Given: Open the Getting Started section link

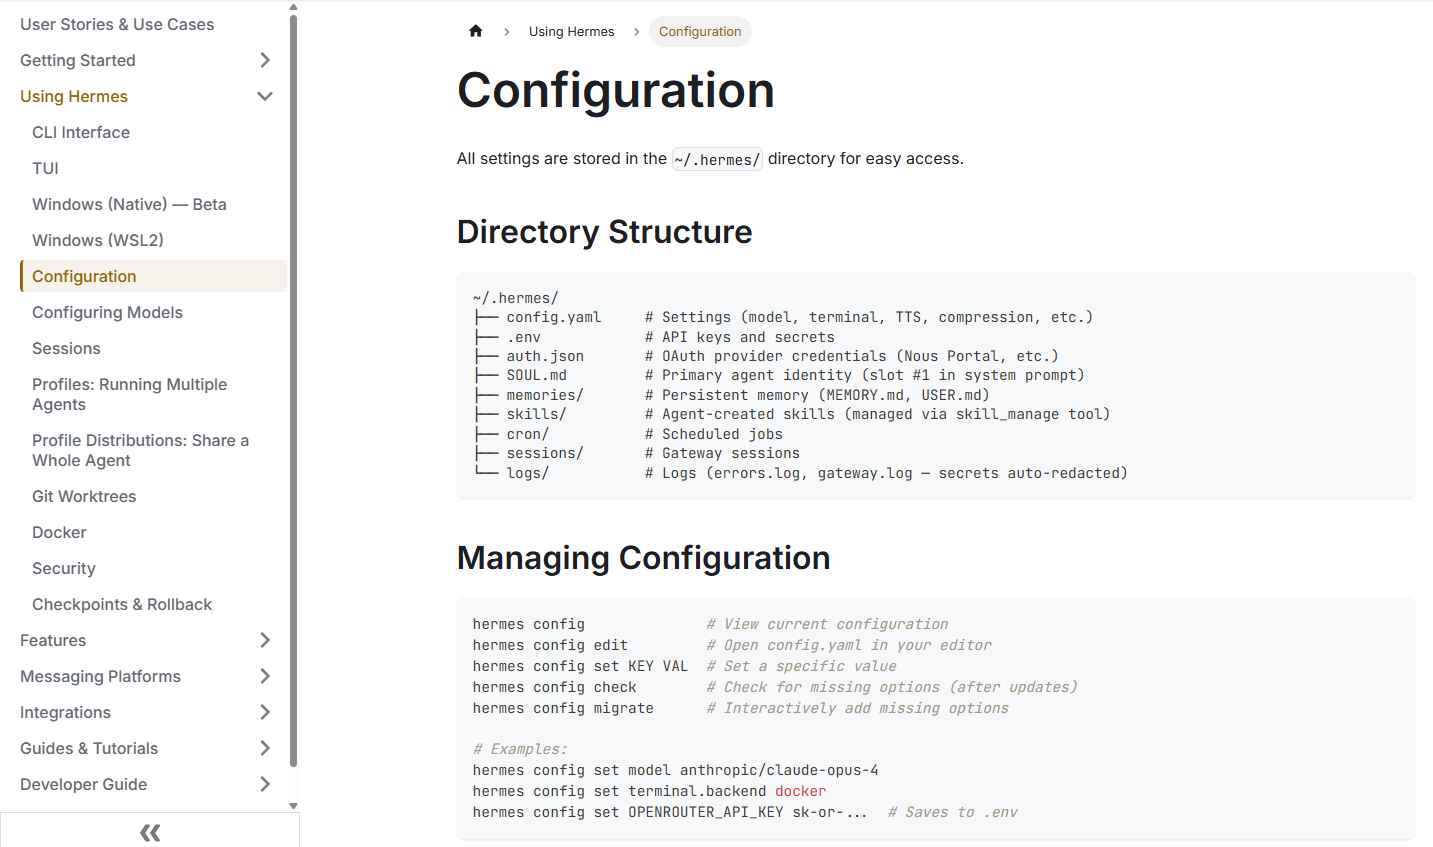Looking at the screenshot, I should click(78, 60).
